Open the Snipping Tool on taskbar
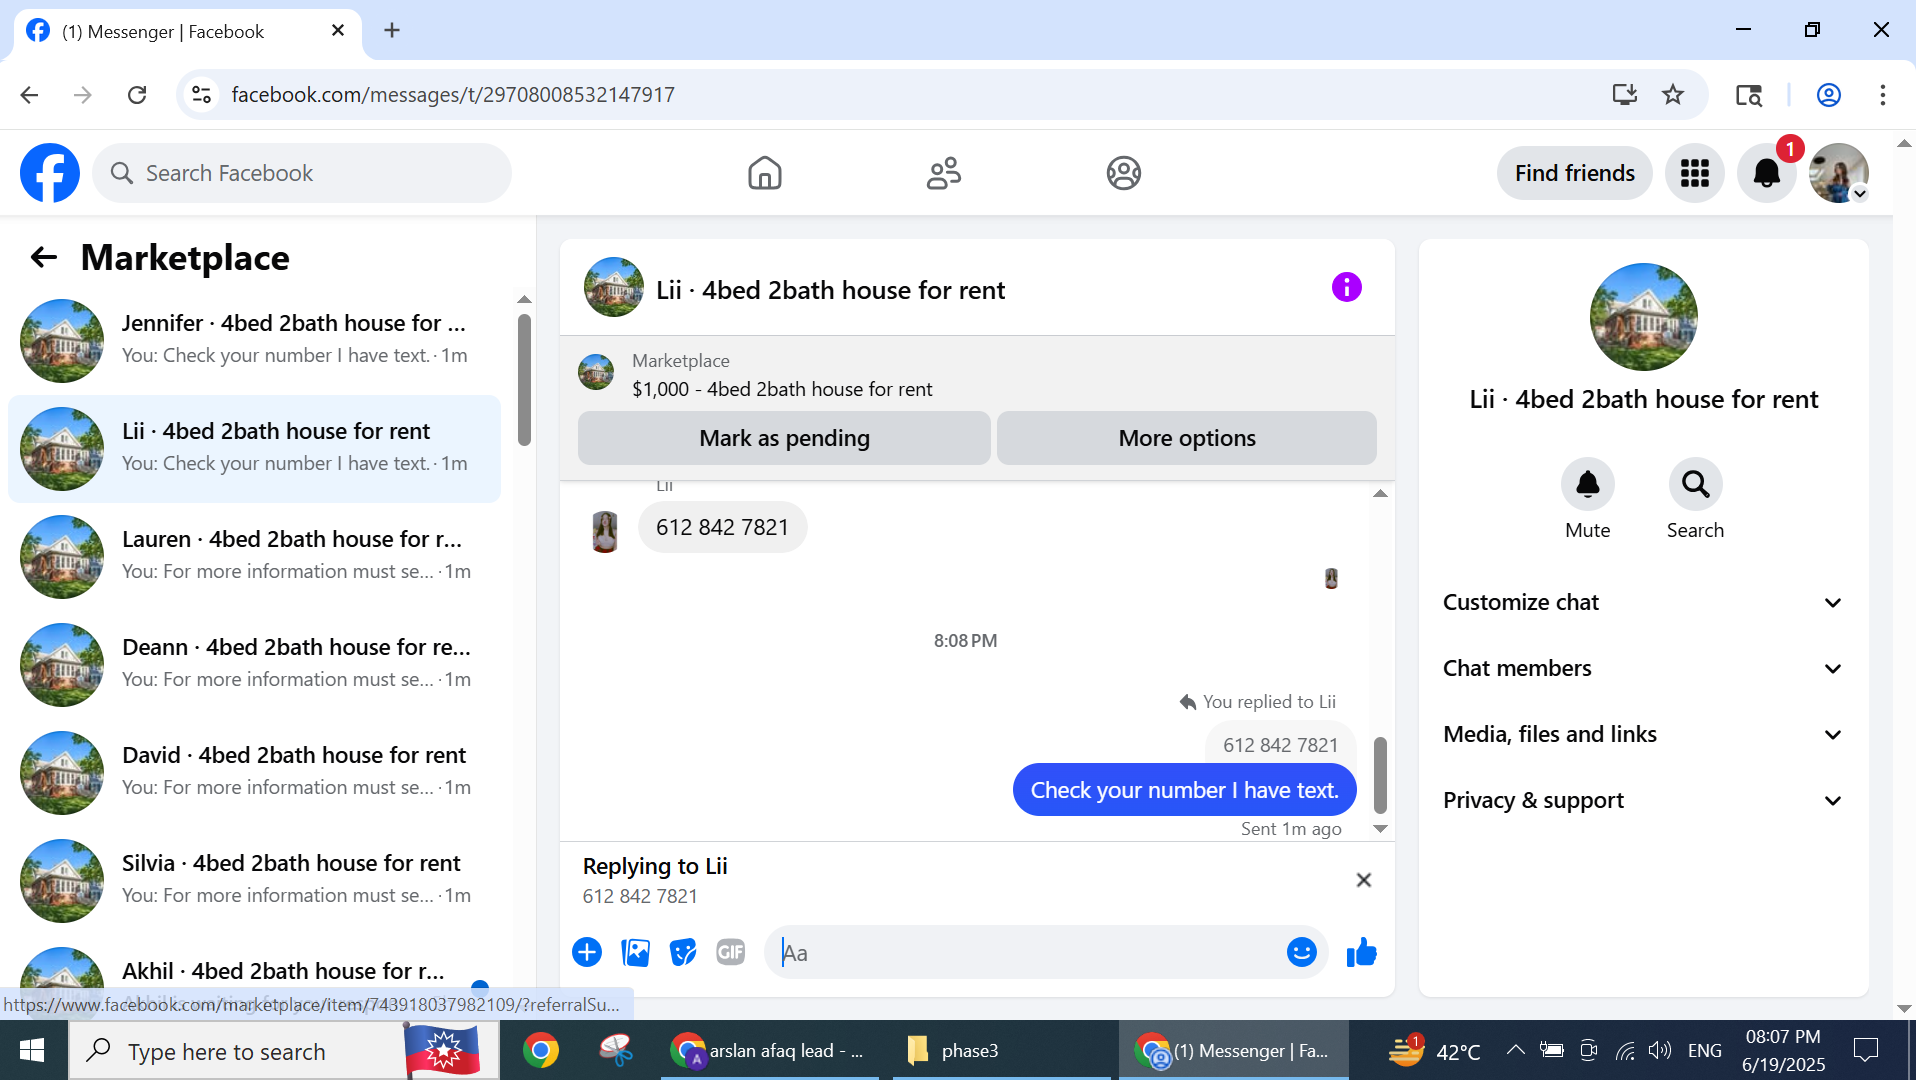 [615, 1050]
